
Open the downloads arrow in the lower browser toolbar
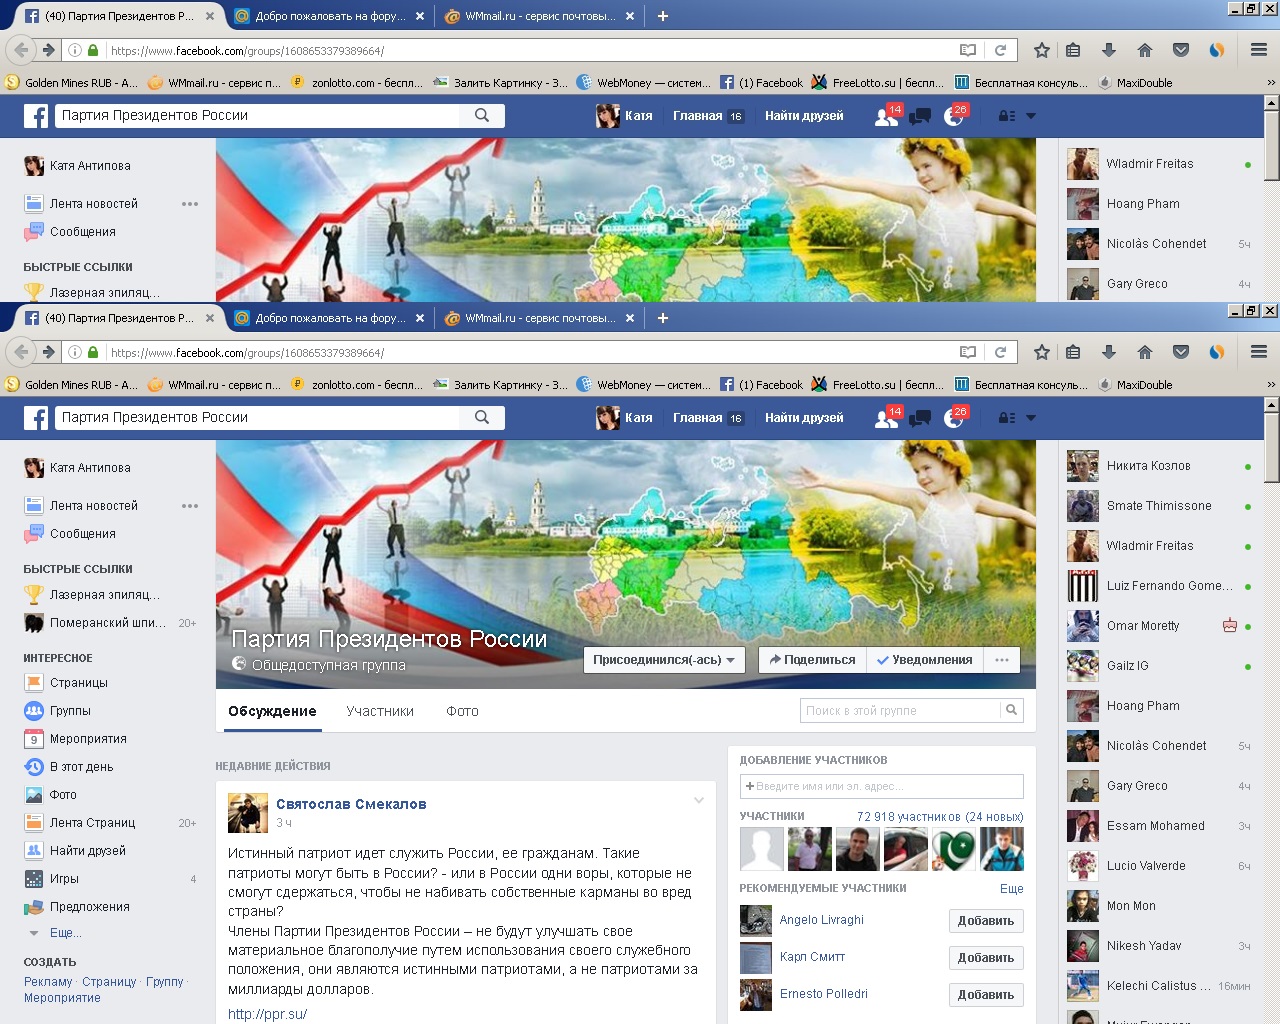pyautogui.click(x=1109, y=352)
